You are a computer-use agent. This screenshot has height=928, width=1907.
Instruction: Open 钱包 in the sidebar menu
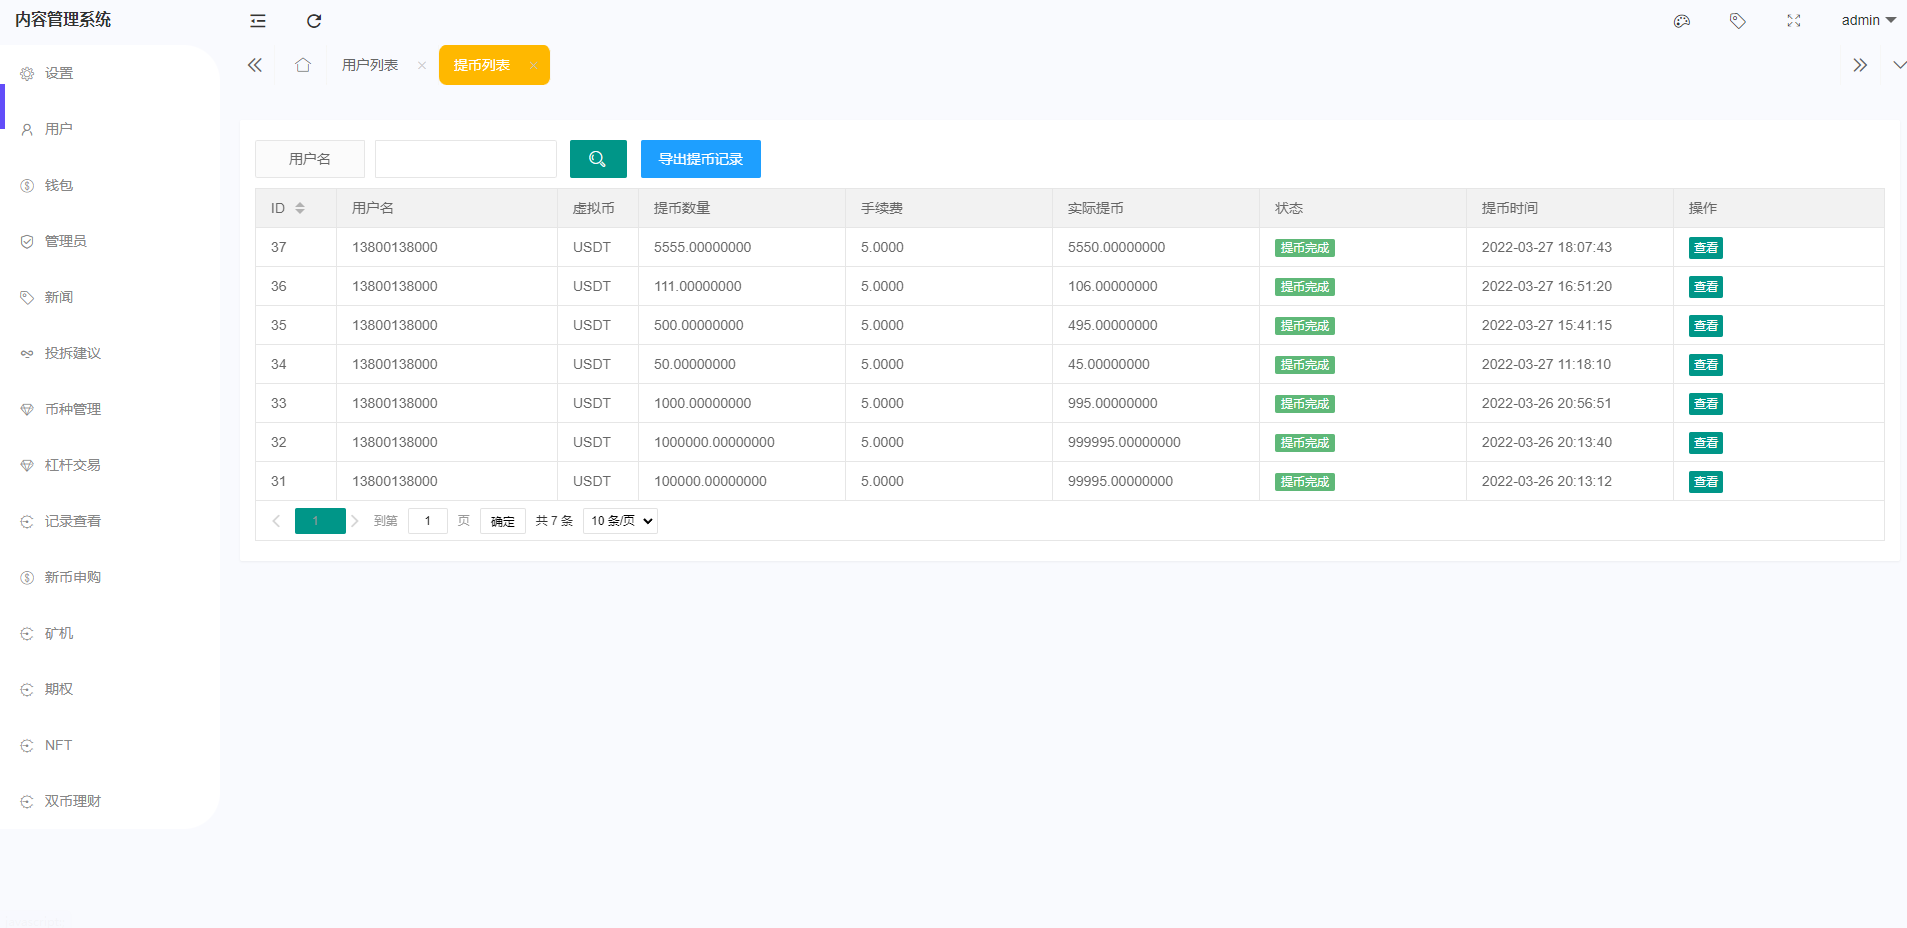click(x=59, y=185)
